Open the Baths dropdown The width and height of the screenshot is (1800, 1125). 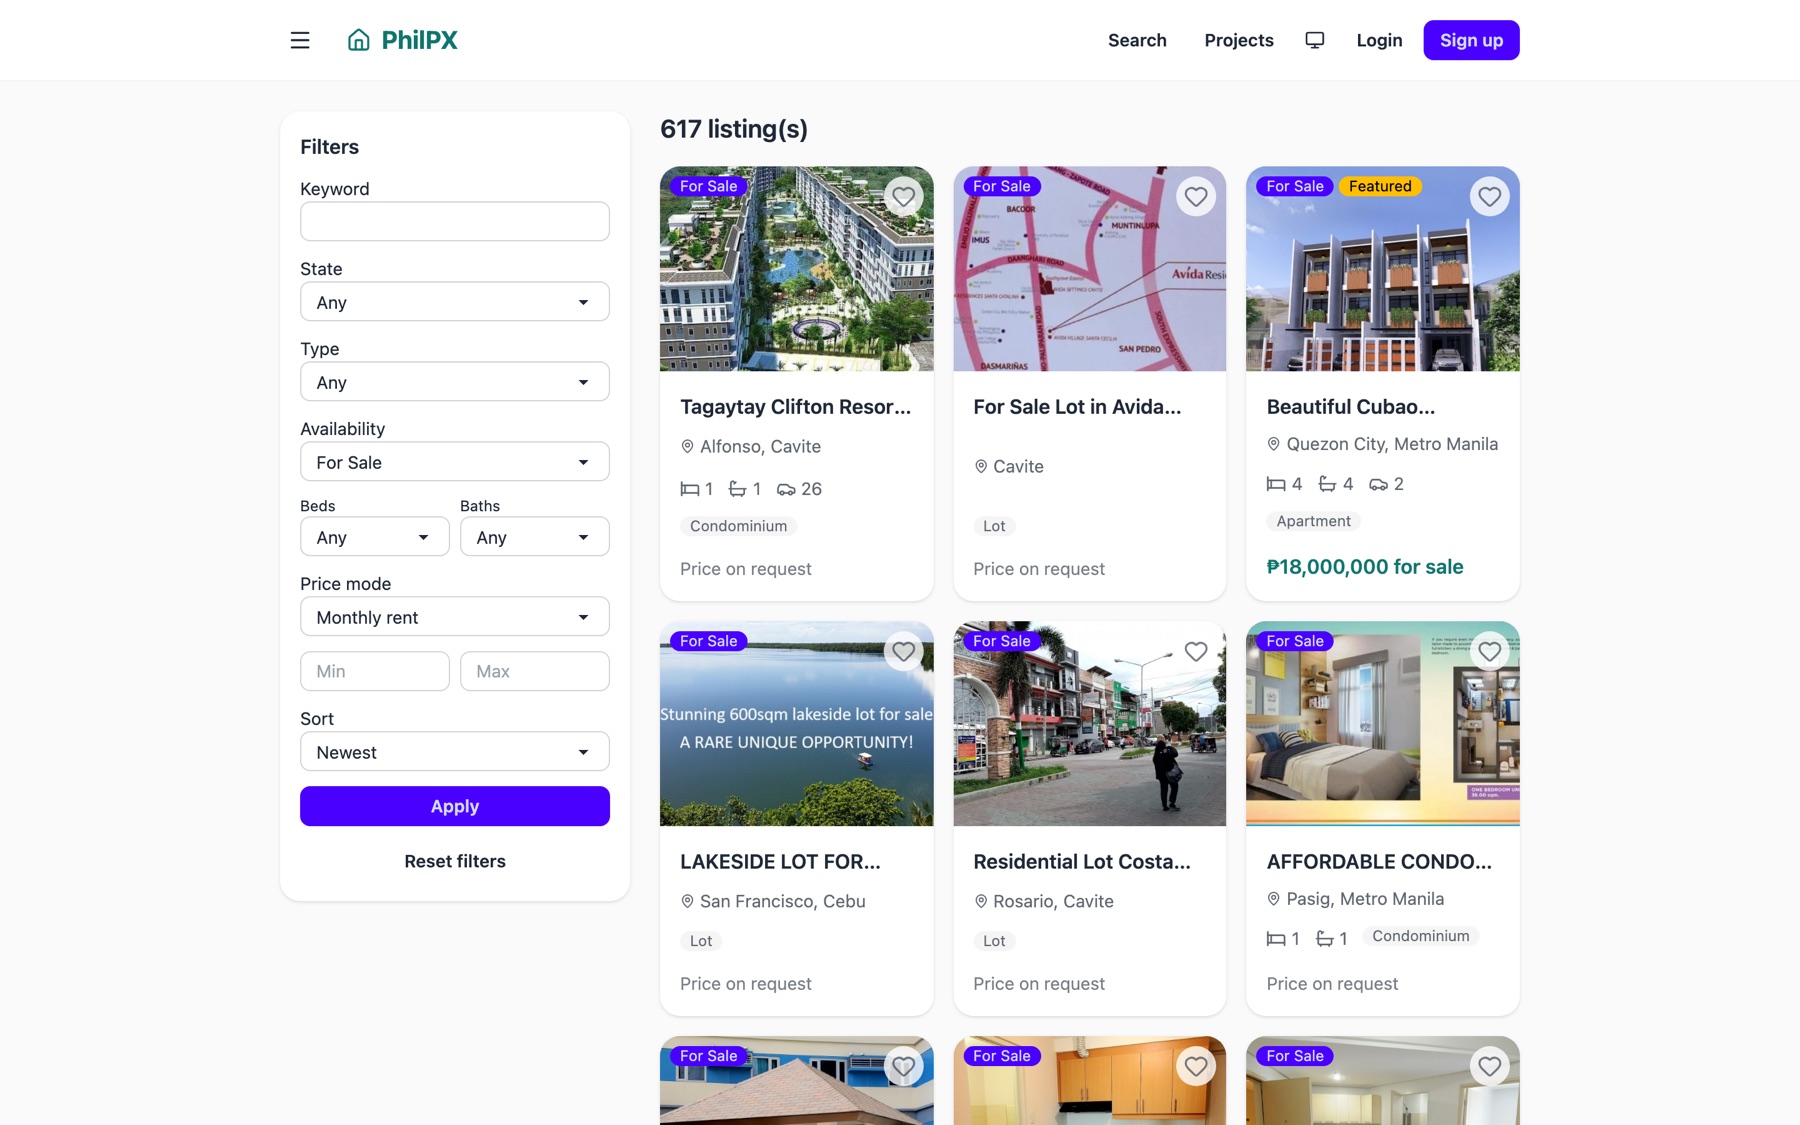[535, 537]
